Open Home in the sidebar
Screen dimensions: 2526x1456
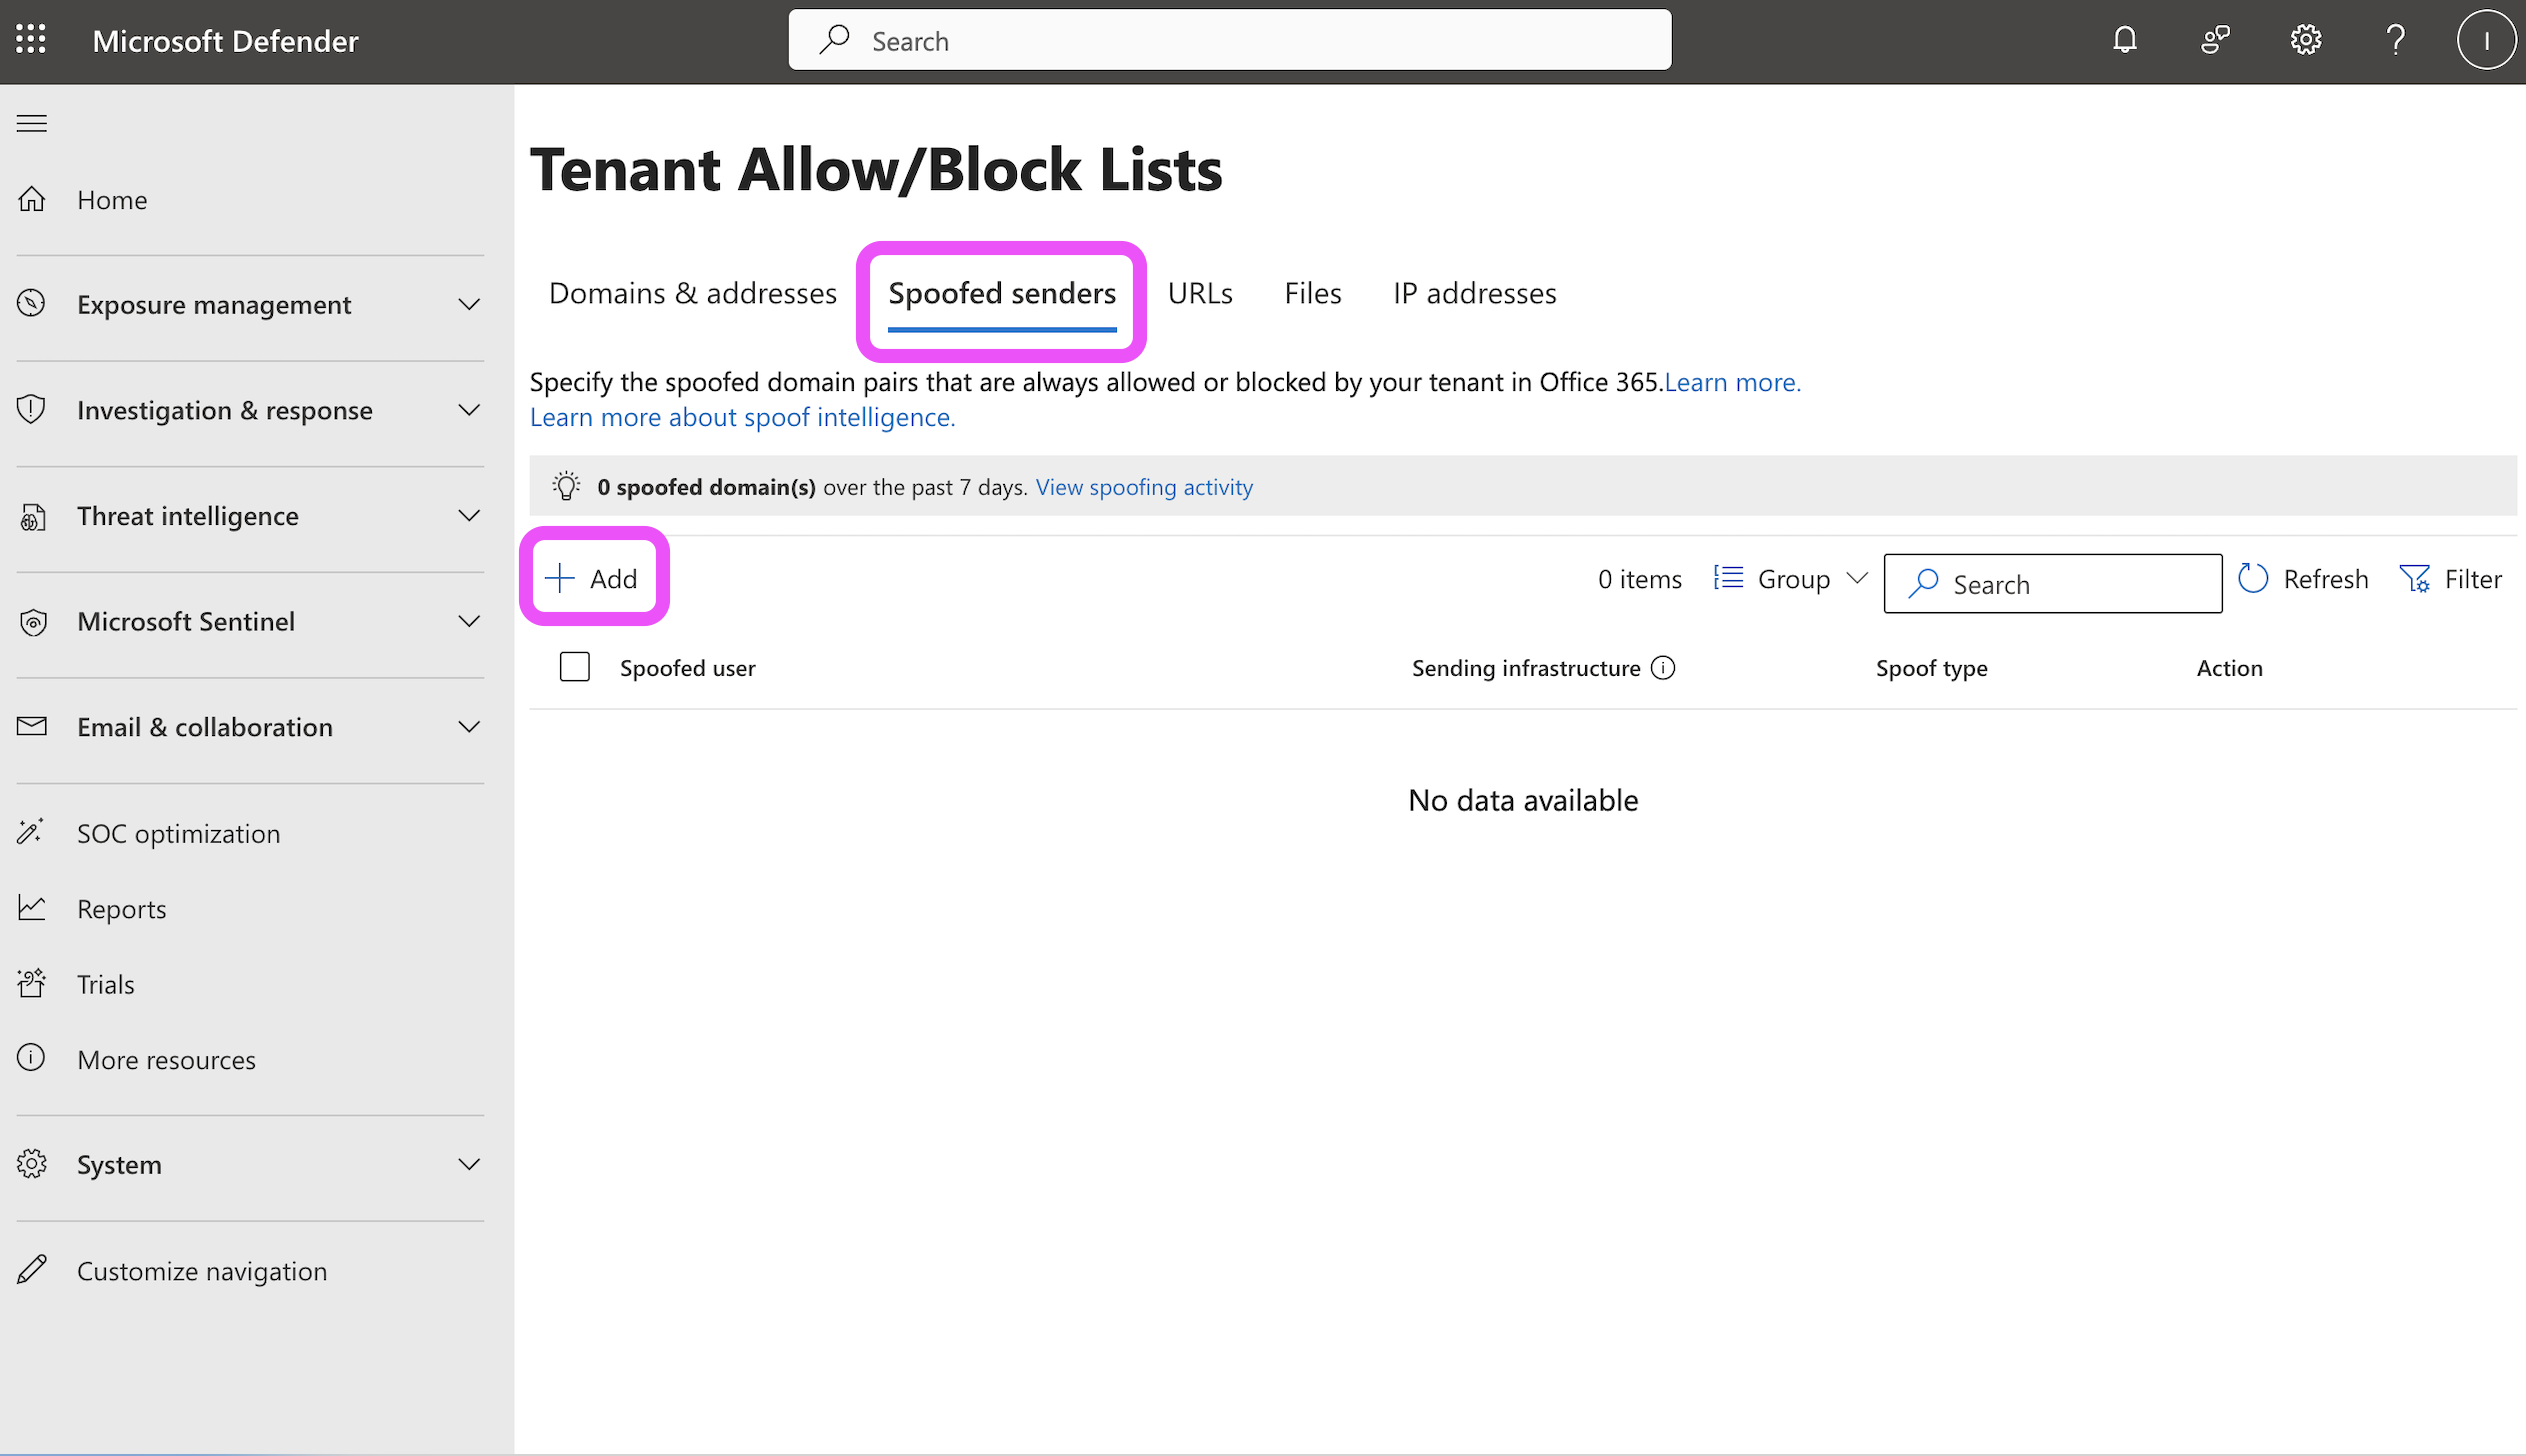click(x=112, y=200)
